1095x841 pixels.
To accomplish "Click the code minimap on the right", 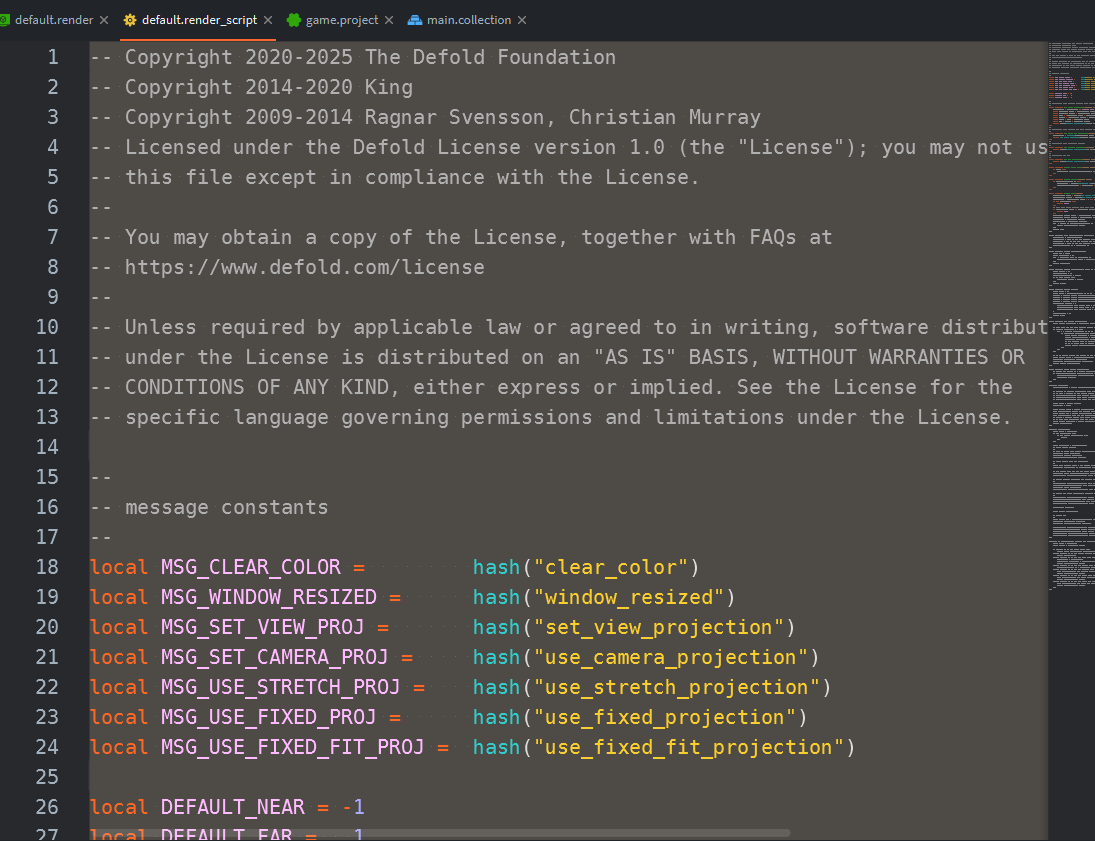I will [x=1071, y=300].
